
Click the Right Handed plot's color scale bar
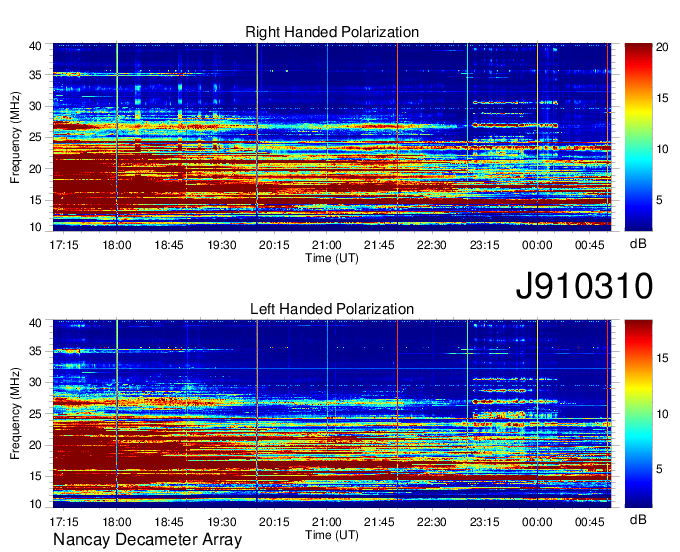pos(638,137)
